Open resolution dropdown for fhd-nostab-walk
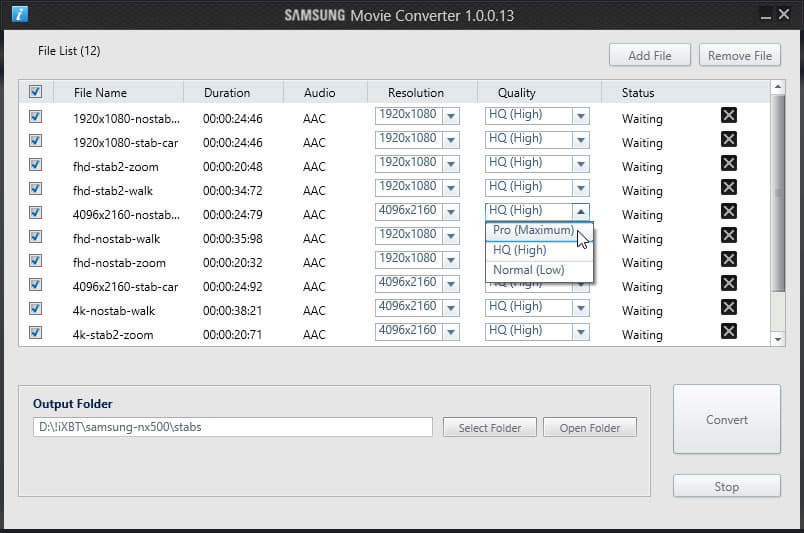 point(451,236)
